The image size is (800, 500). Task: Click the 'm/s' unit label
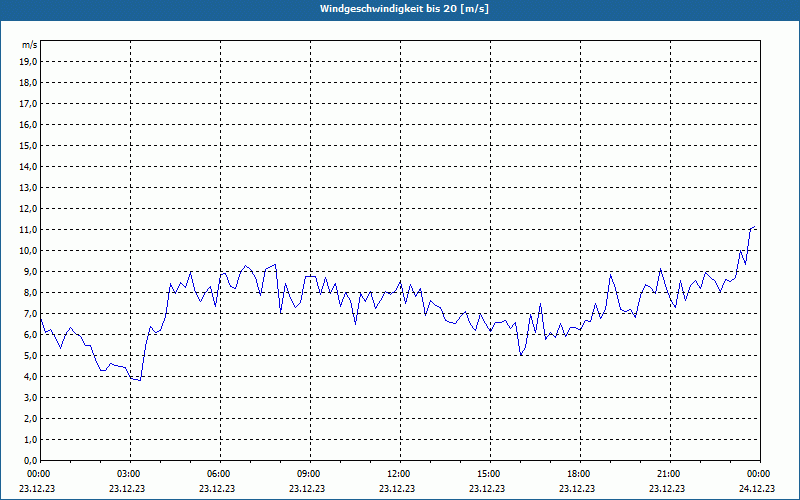tap(29, 45)
